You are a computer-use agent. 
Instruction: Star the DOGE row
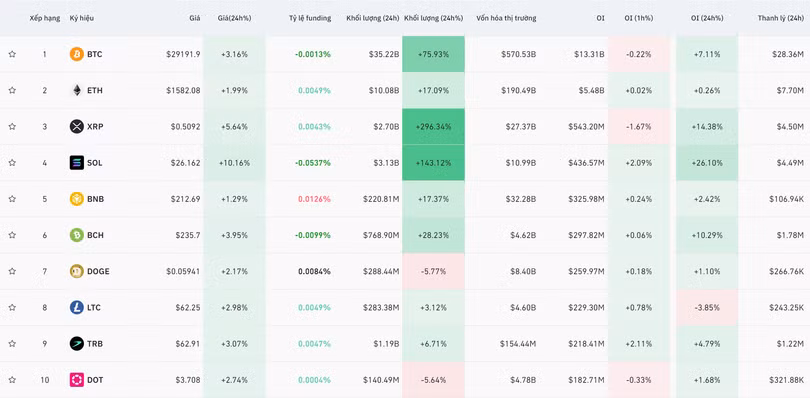[12, 271]
